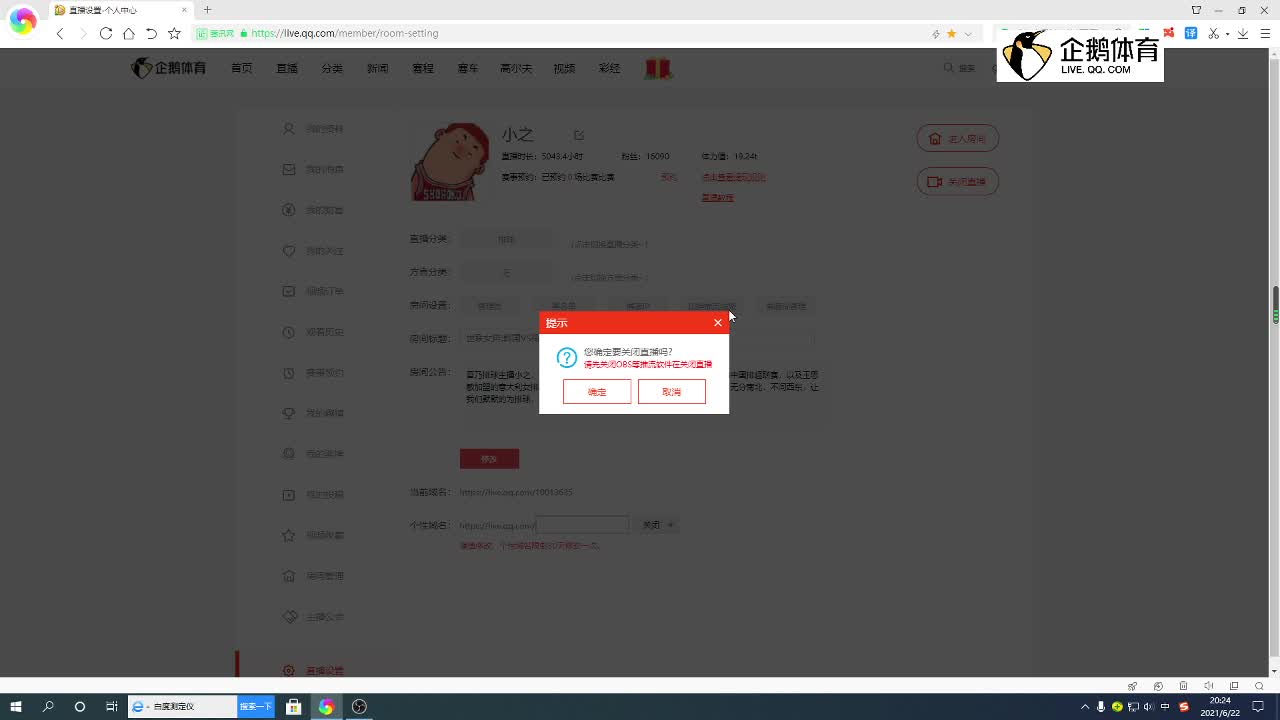Open a new browser tab

[207, 10]
